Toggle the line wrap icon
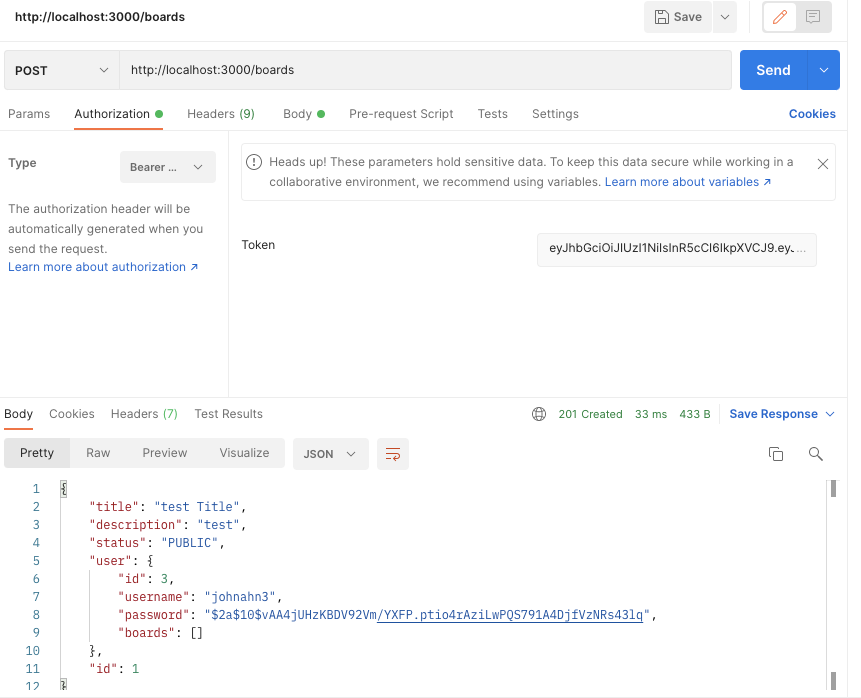The image size is (861, 698). pyautogui.click(x=393, y=454)
